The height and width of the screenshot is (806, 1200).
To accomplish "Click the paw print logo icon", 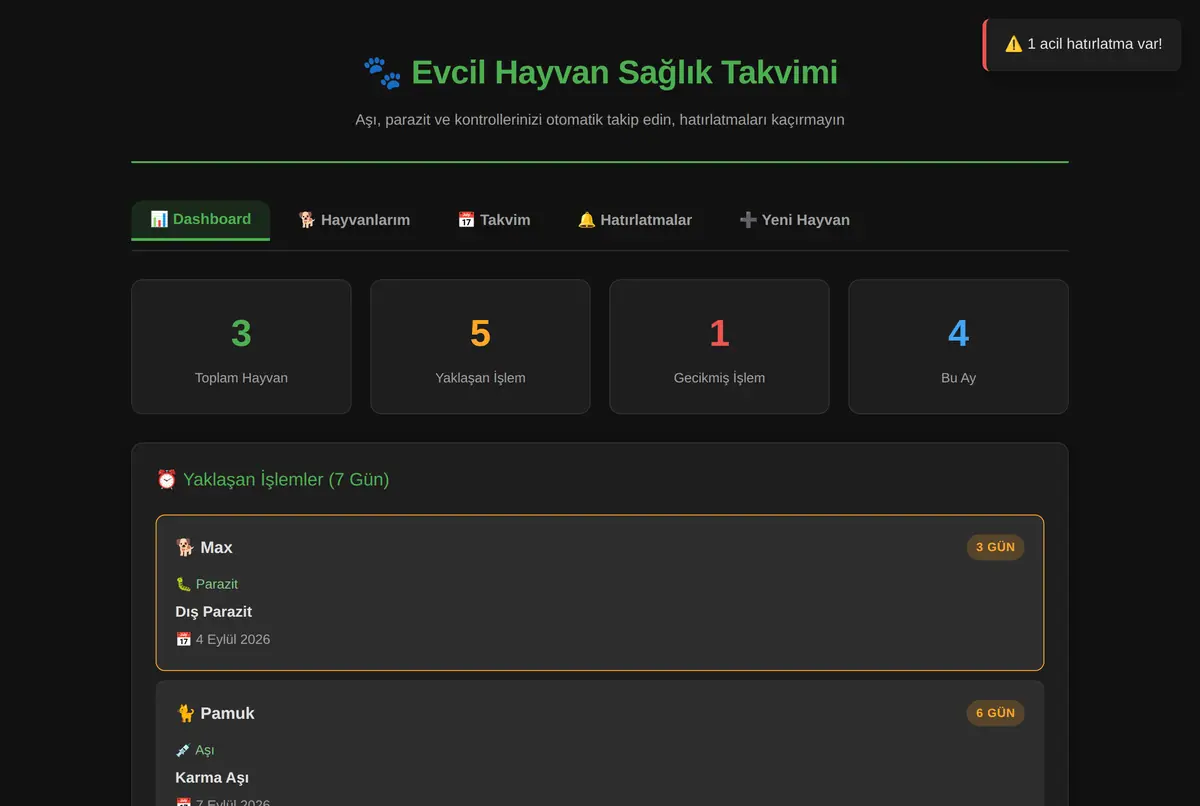I will click(382, 73).
